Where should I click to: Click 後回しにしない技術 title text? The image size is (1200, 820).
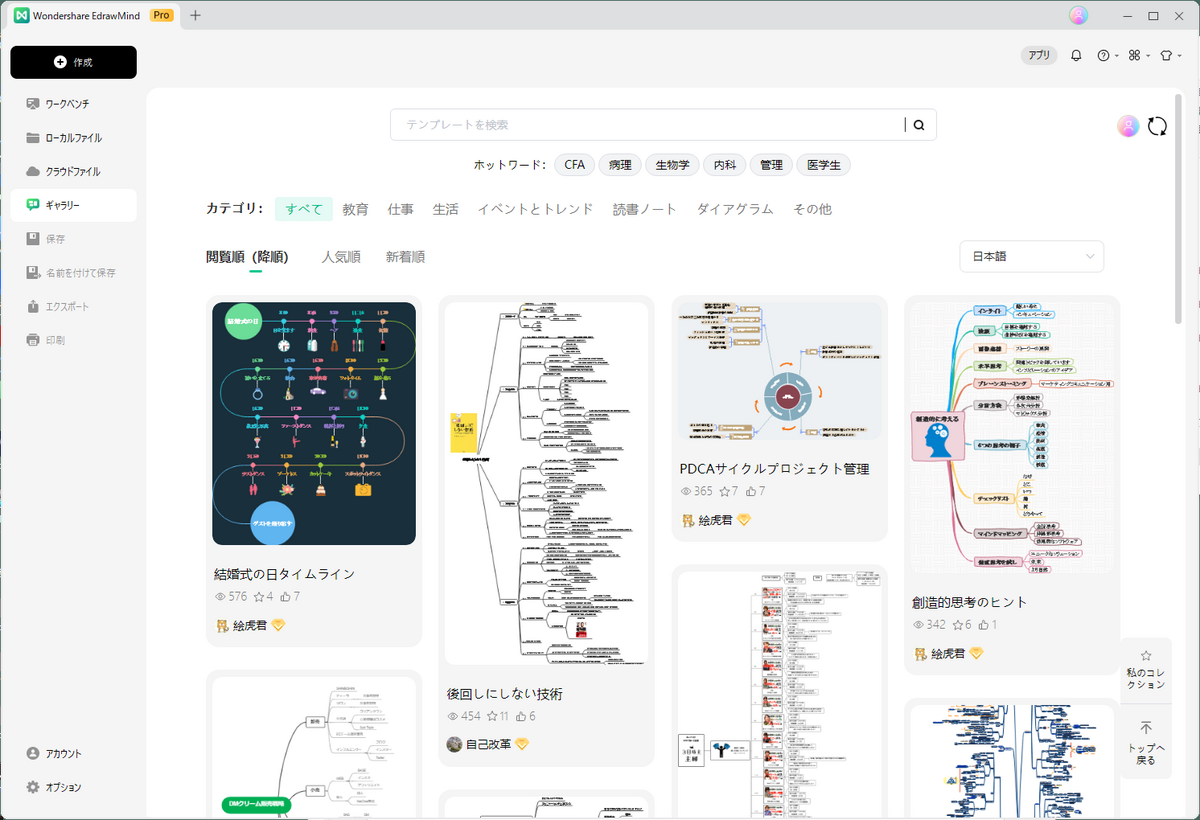click(505, 694)
